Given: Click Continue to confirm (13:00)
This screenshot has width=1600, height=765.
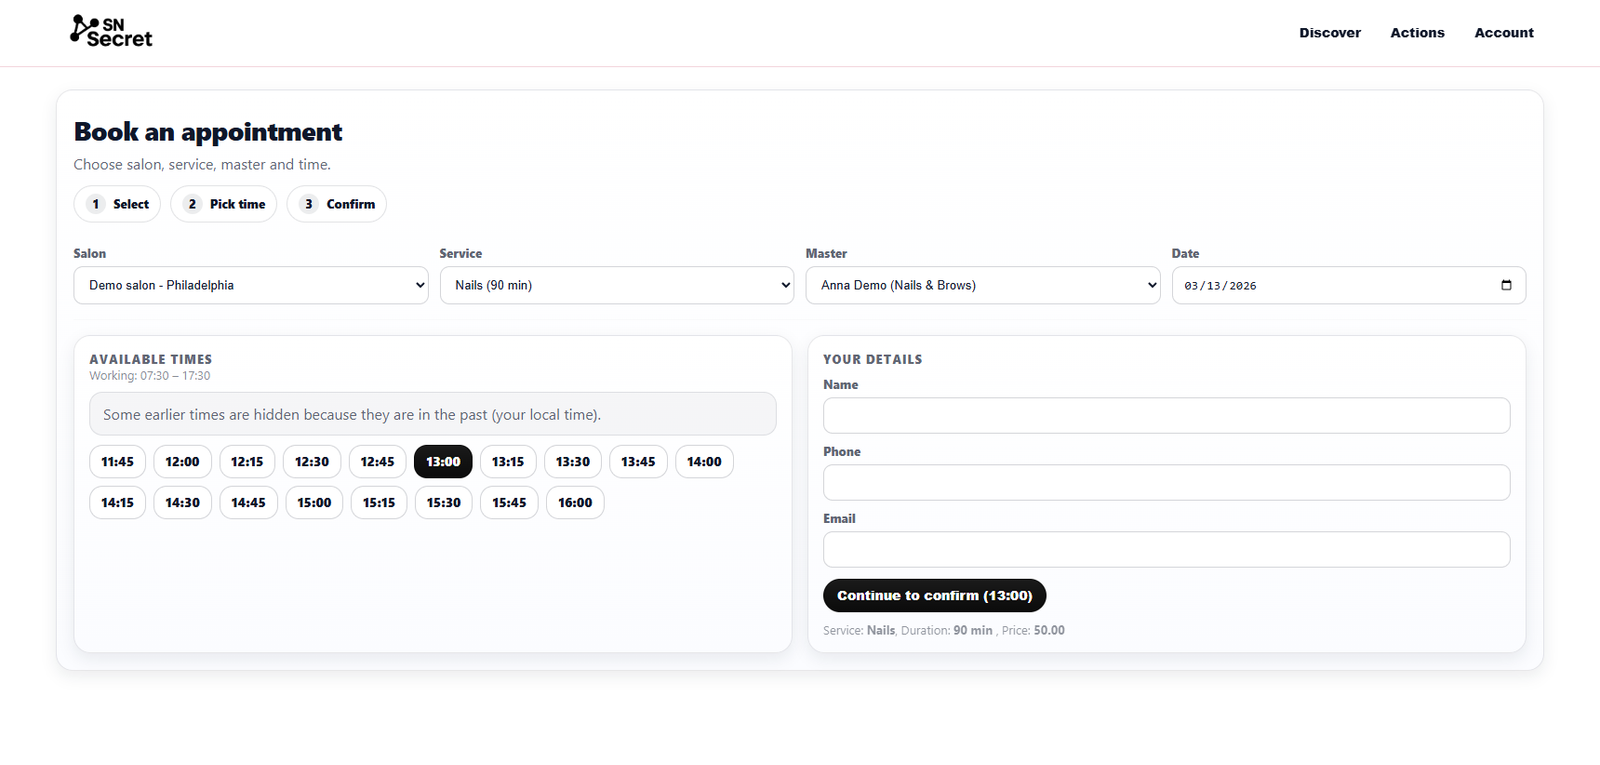Looking at the screenshot, I should click(934, 596).
